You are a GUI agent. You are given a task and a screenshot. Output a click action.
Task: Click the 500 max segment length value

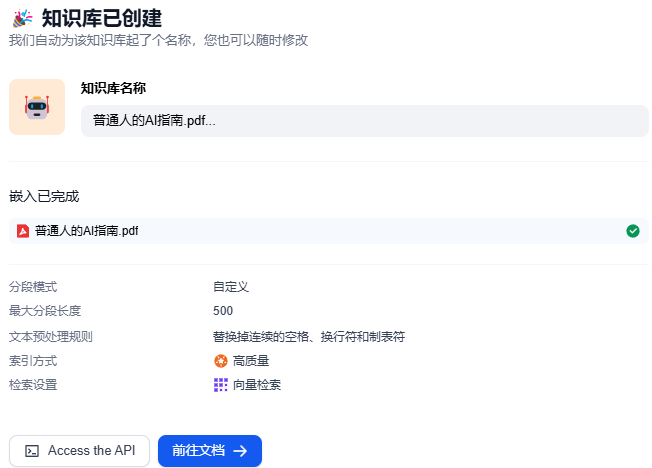[x=223, y=311]
